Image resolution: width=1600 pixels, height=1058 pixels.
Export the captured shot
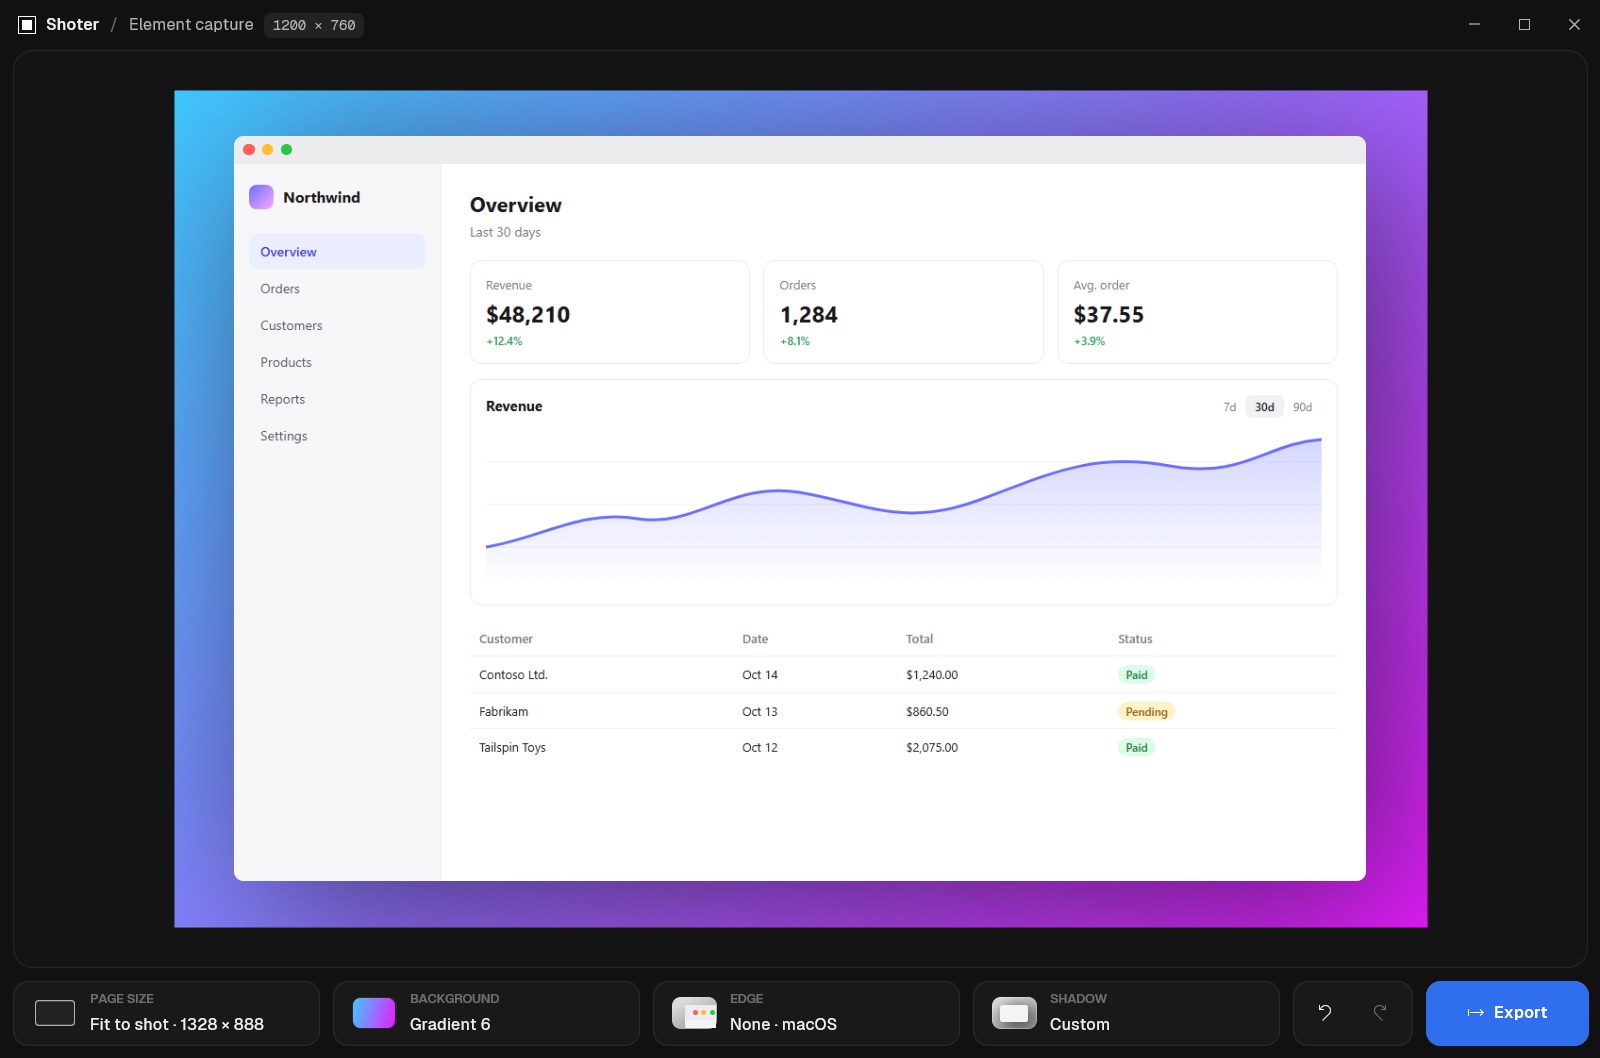[x=1507, y=1013]
